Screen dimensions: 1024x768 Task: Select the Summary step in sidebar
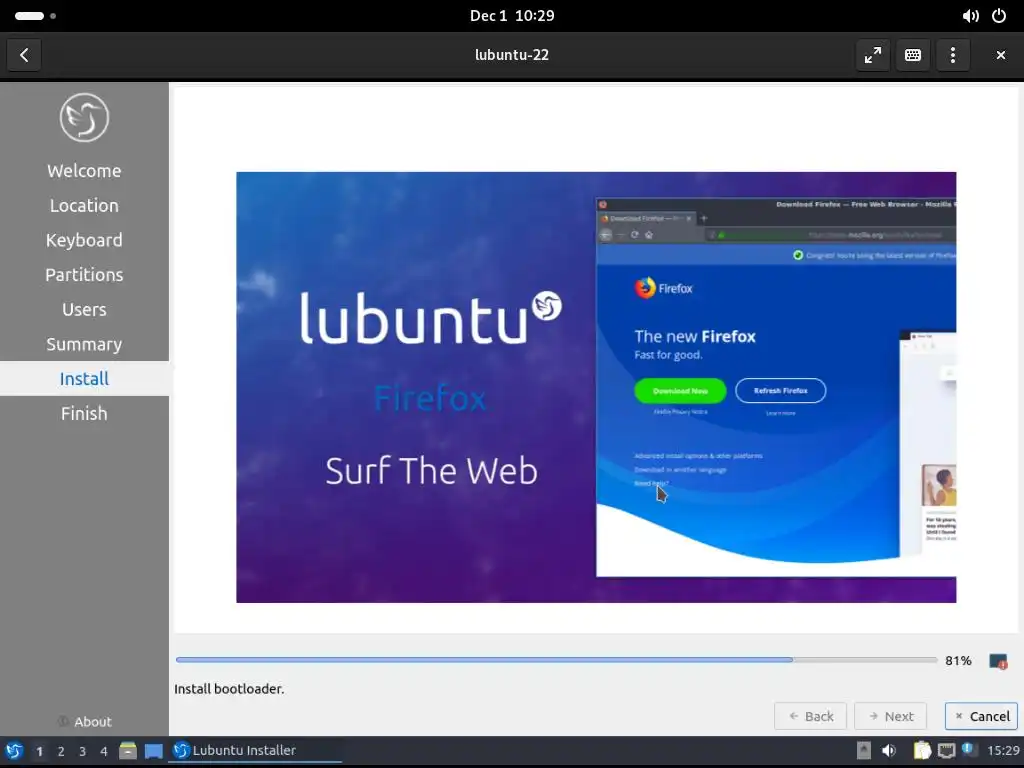pyautogui.click(x=84, y=344)
